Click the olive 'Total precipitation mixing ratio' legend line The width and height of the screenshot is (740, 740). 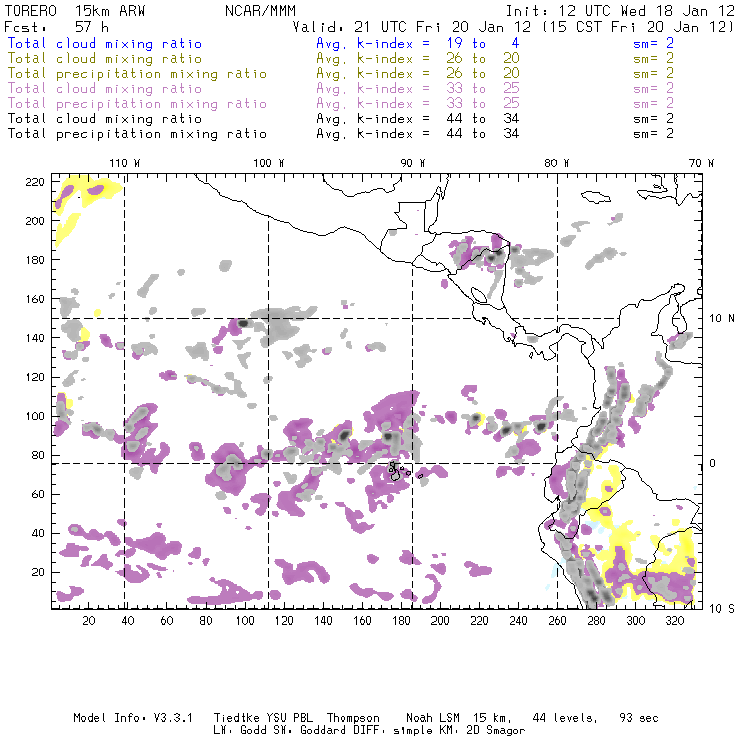pos(137,74)
